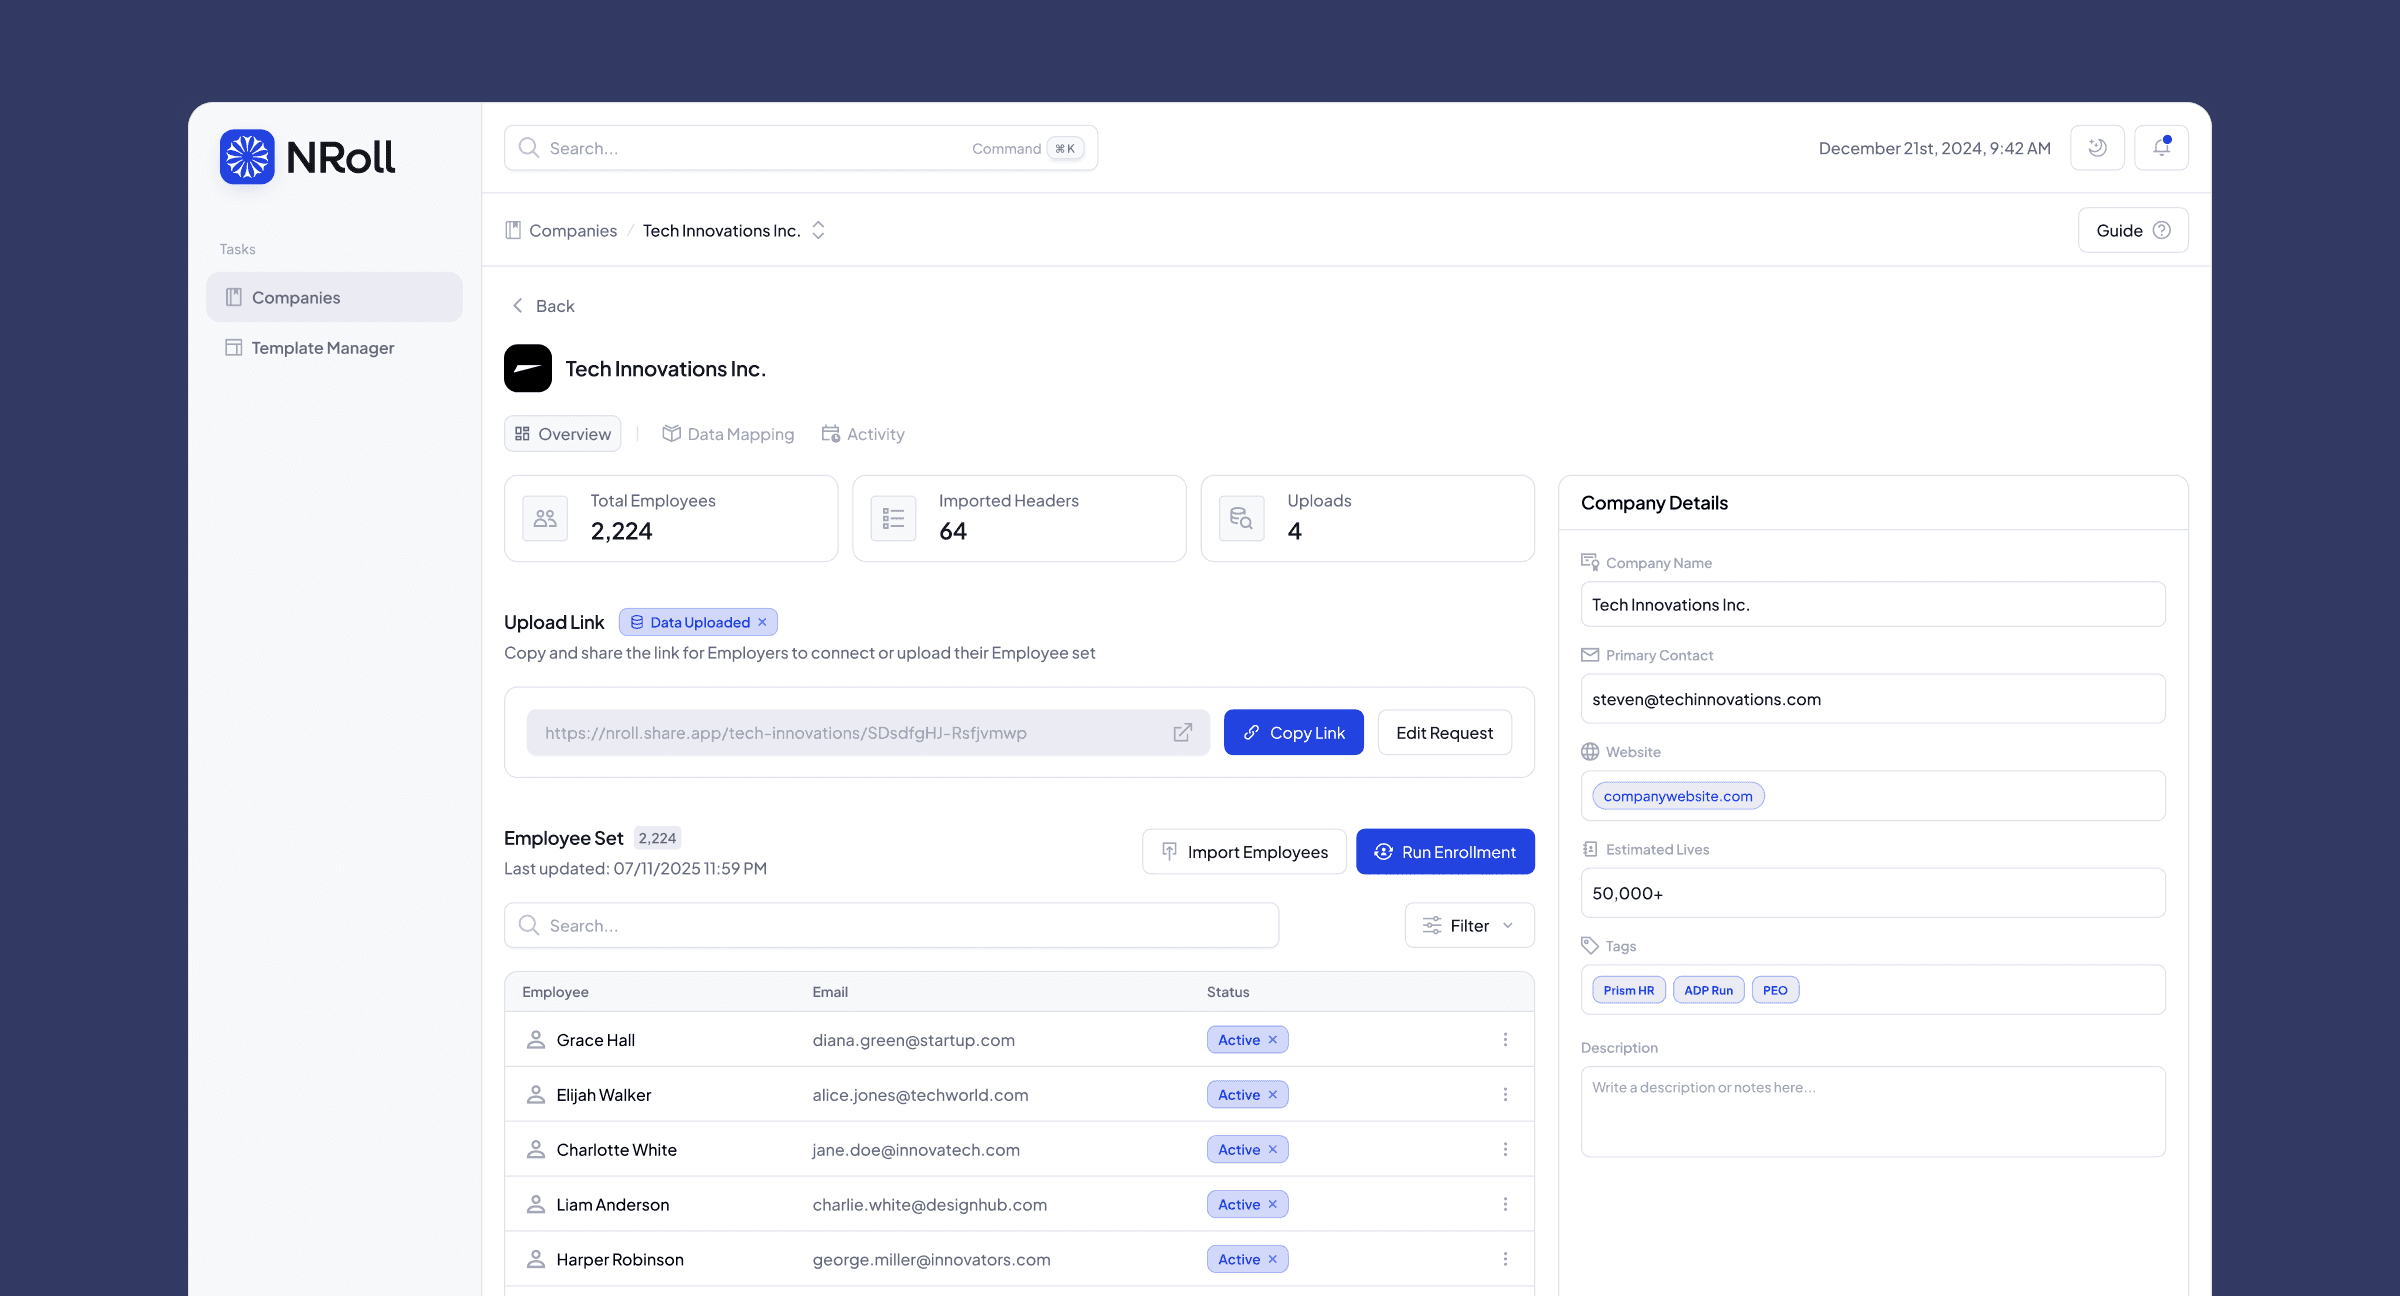Switch to the Data Mapping tab
Screen dimensions: 2400x1296
(728, 434)
